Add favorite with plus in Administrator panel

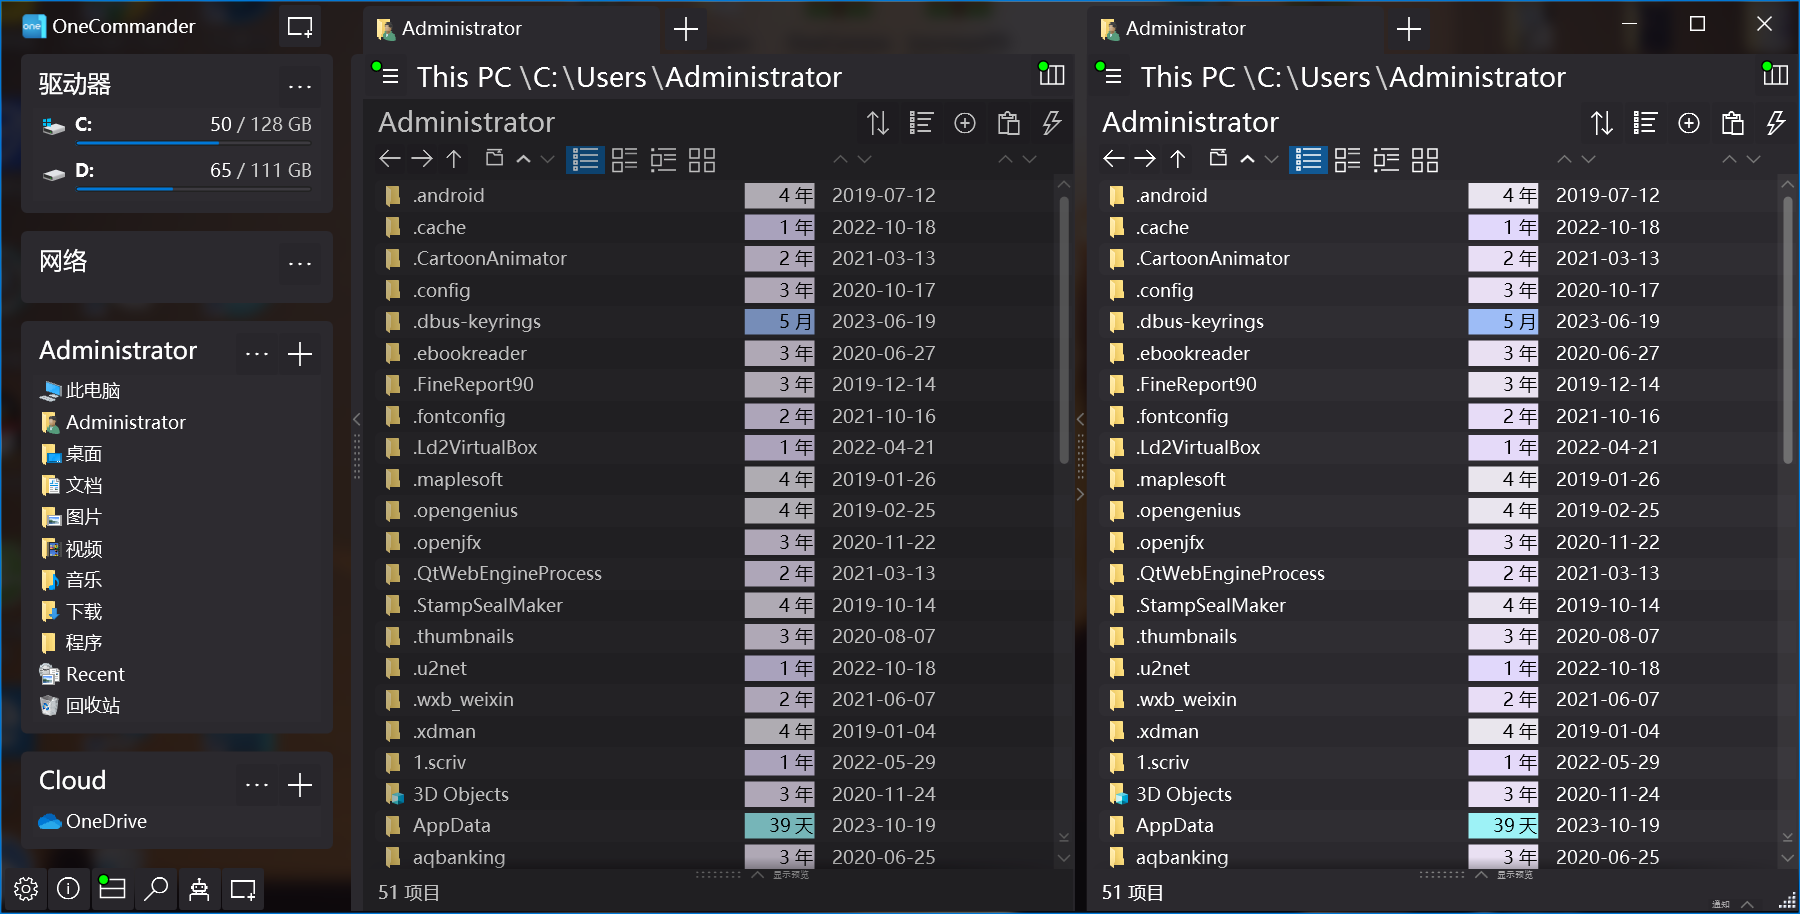point(300,354)
